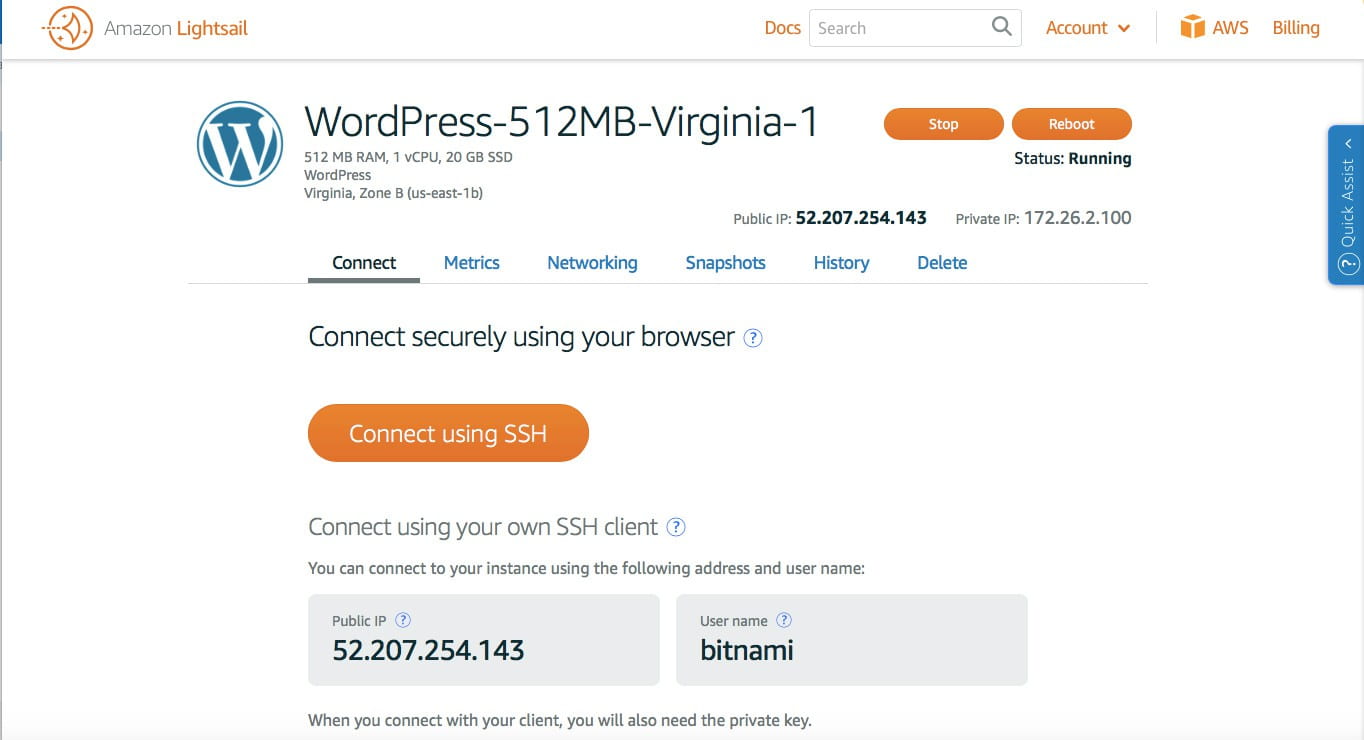This screenshot has width=1364, height=740.
Task: Open the AWS console via the cube icon
Action: 1194,26
